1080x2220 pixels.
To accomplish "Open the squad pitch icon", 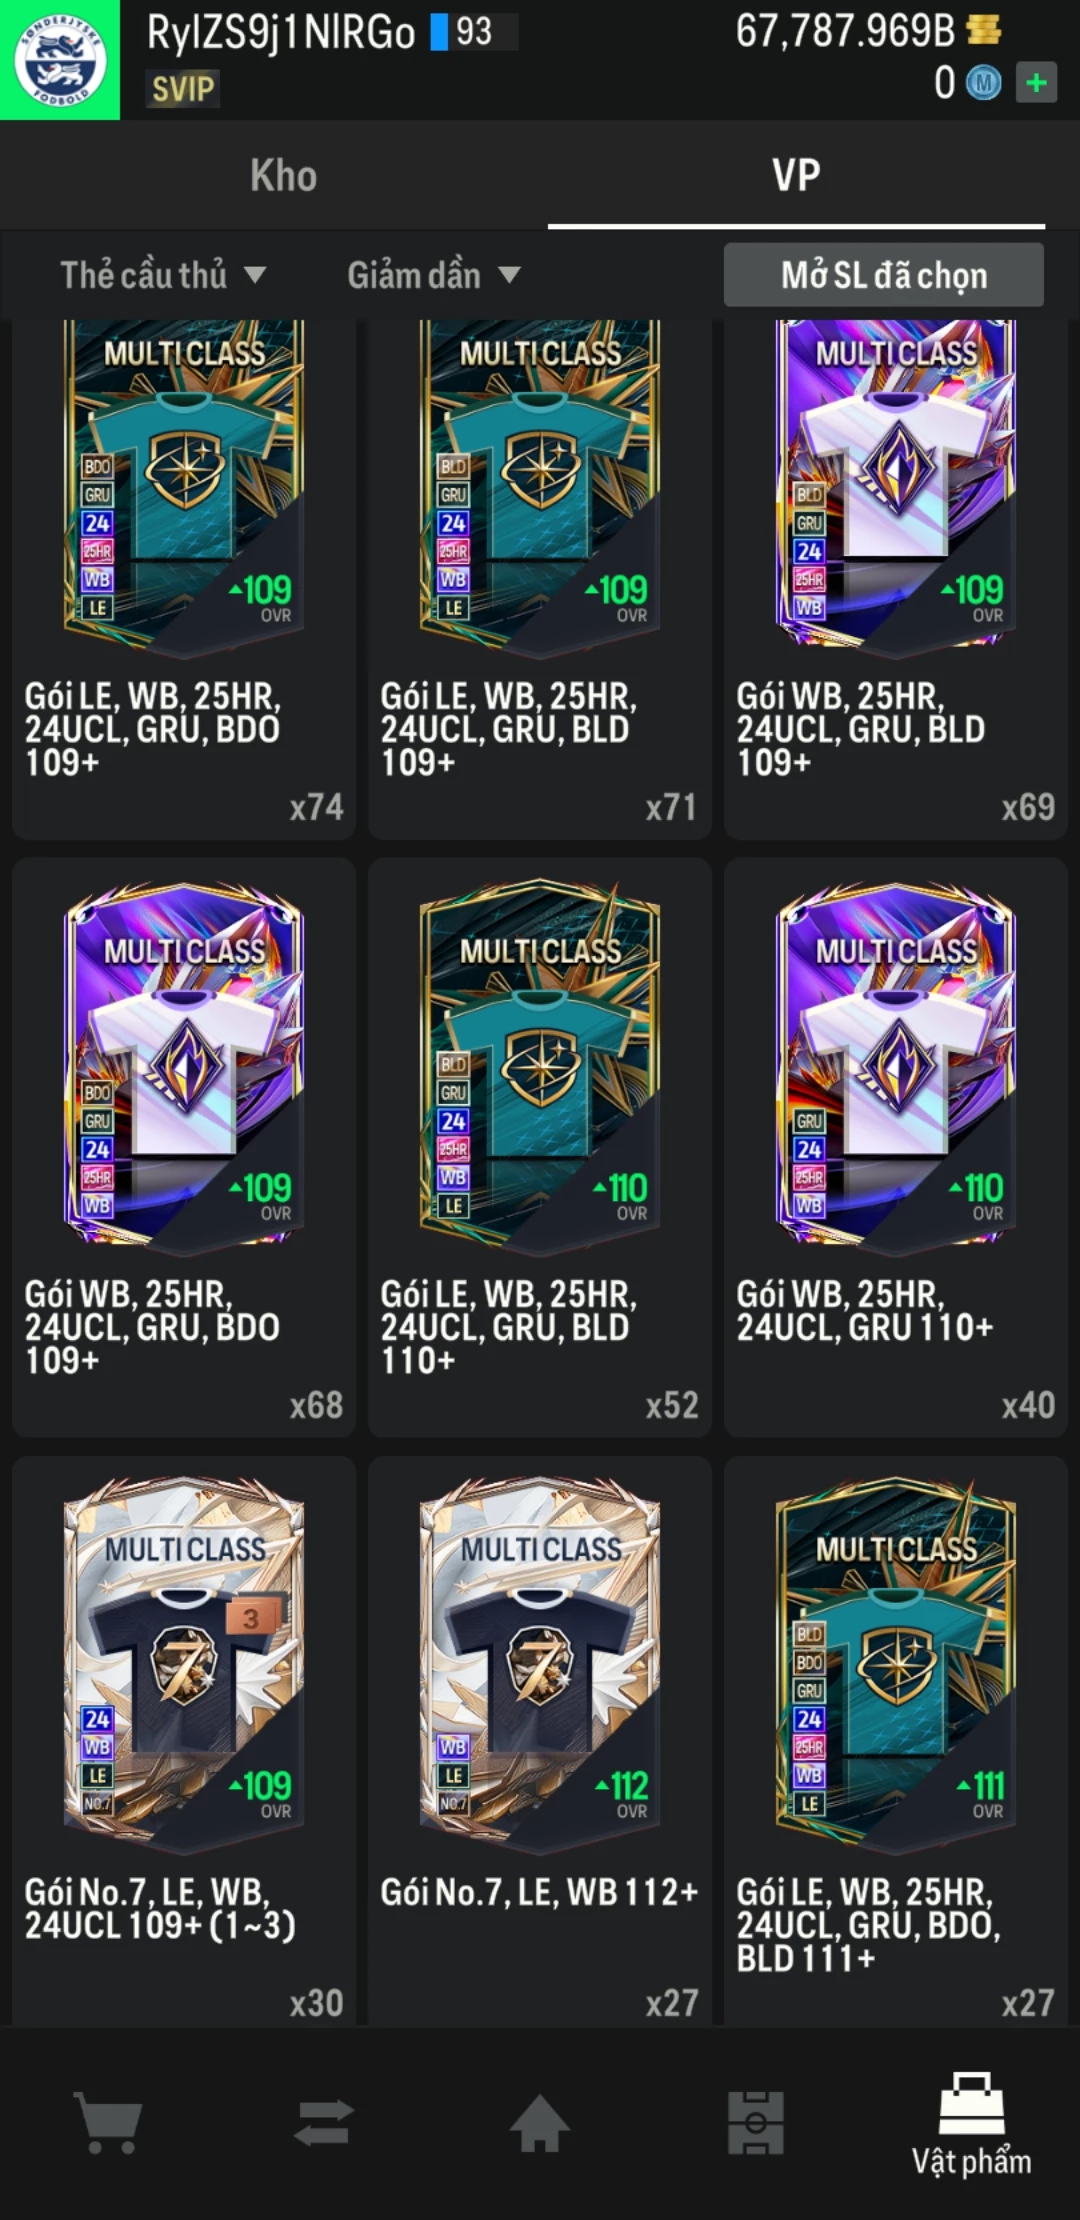I will pos(756,2121).
